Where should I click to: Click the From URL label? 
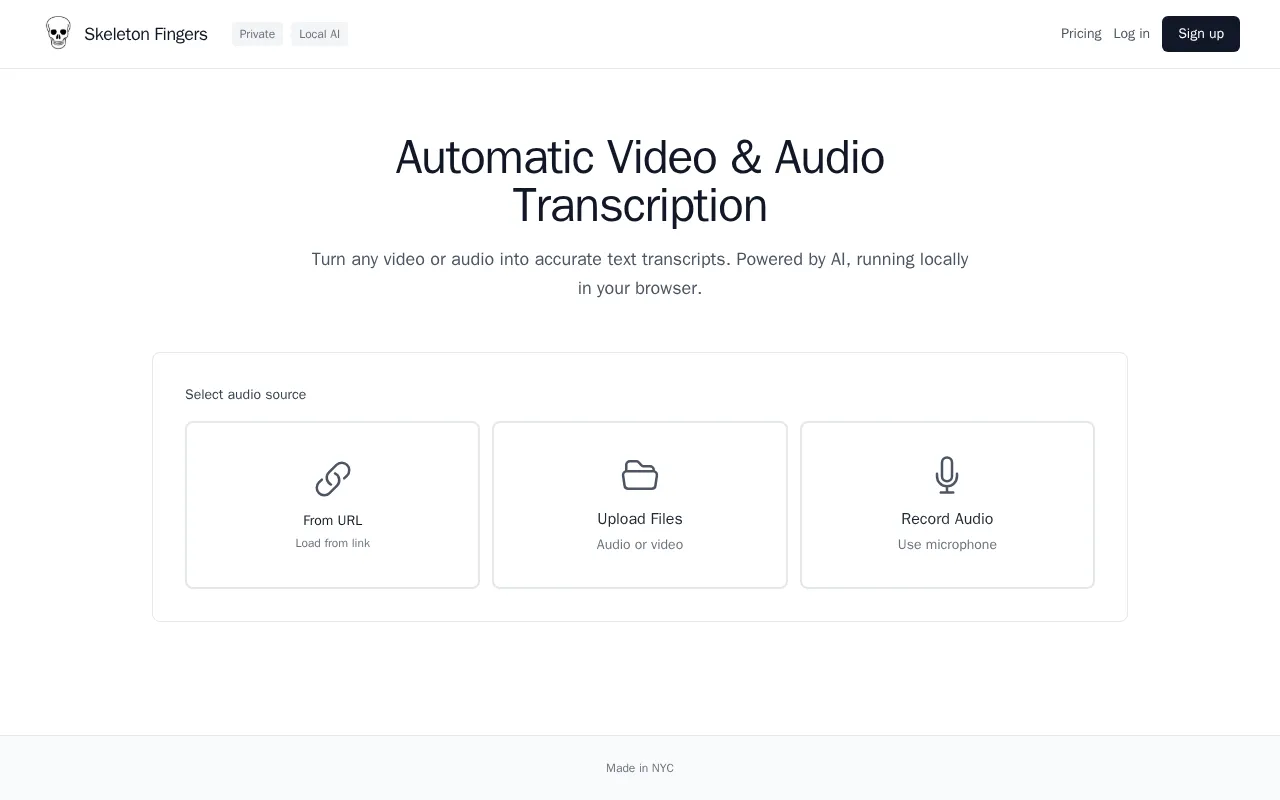point(333,521)
